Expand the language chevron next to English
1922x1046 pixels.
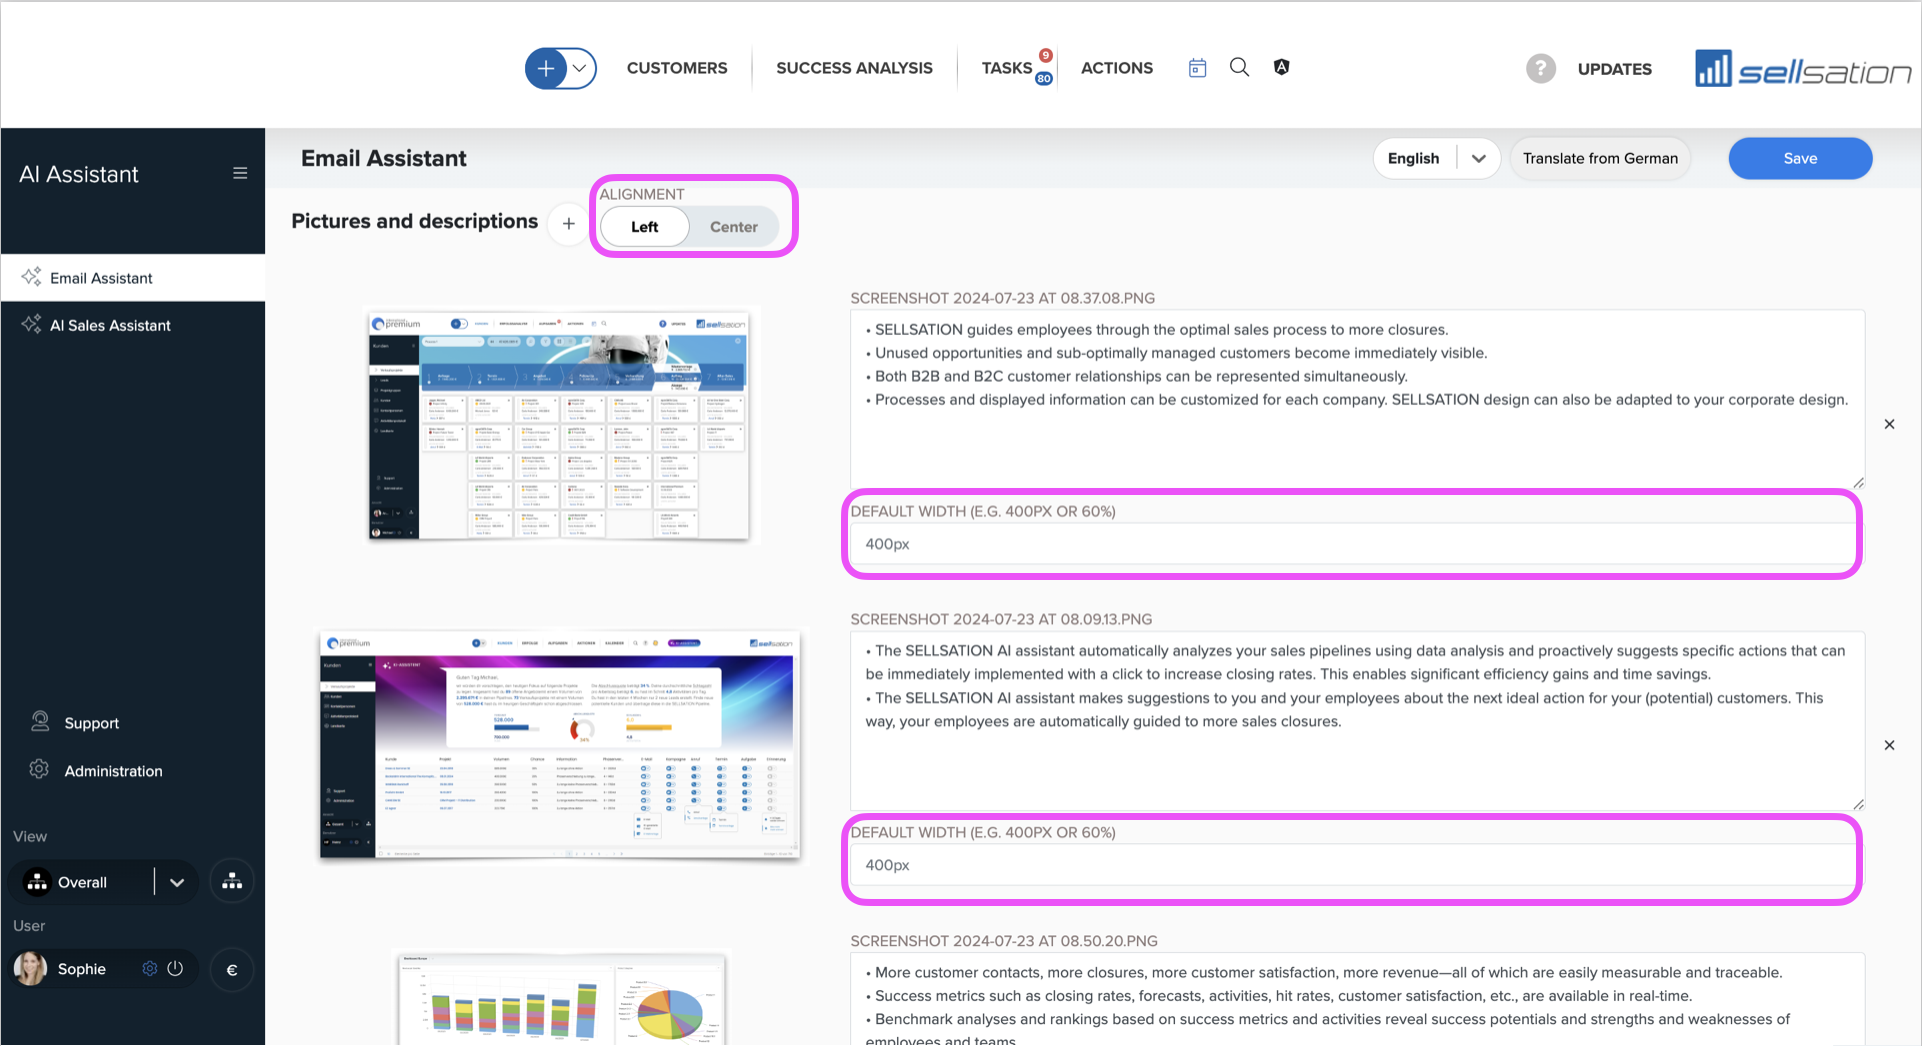click(x=1478, y=158)
